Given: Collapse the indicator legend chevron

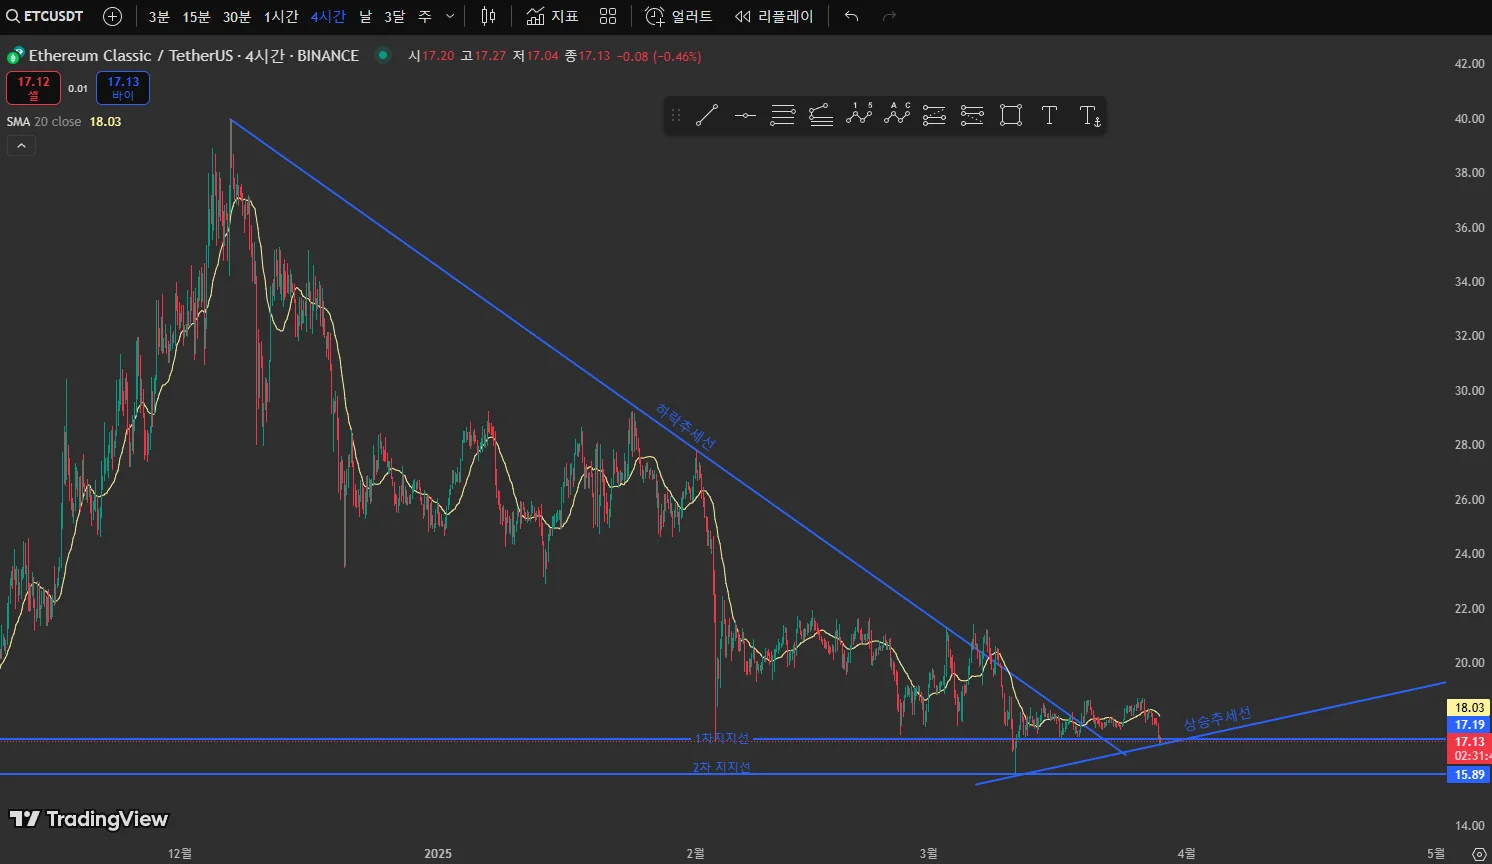Looking at the screenshot, I should tap(21, 145).
